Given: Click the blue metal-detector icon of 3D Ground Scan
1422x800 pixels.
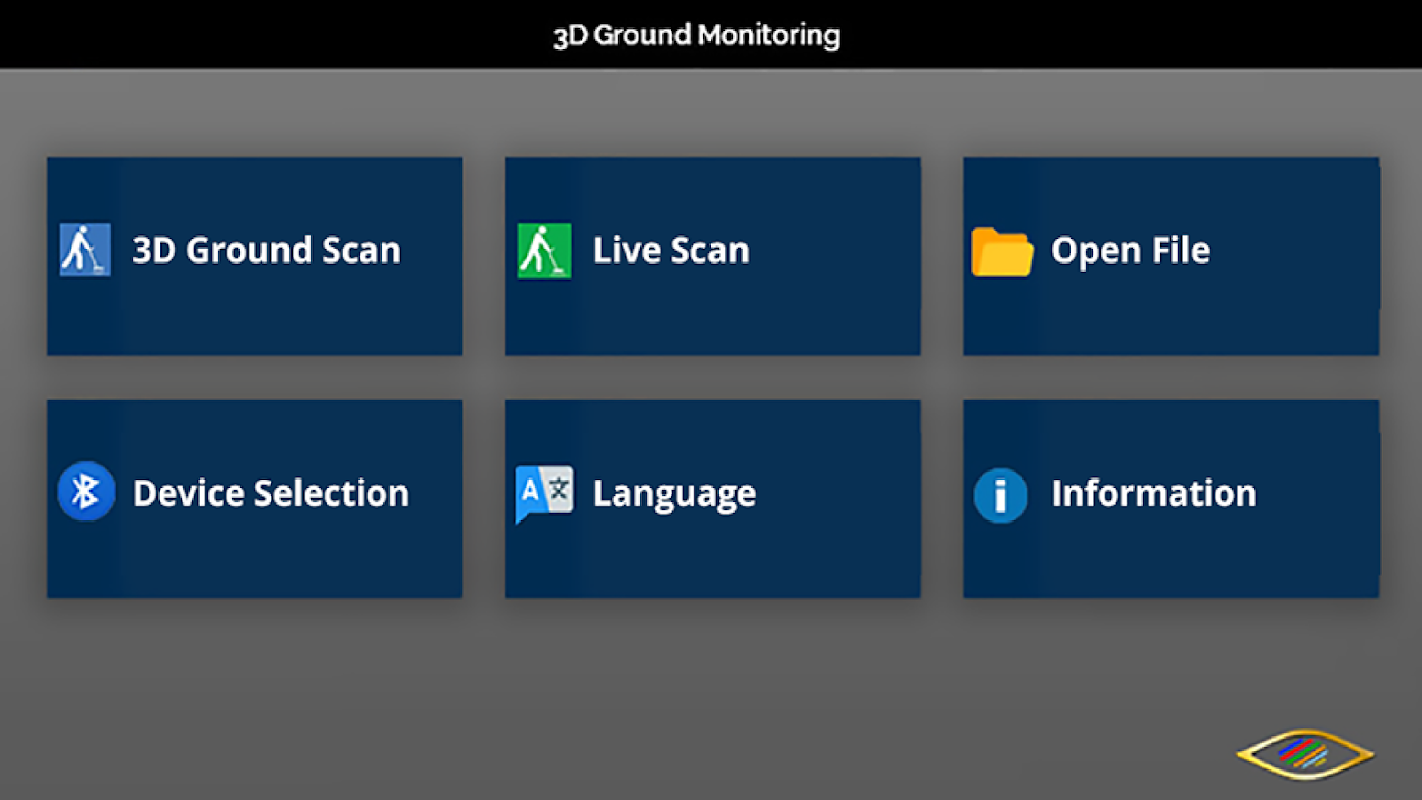Looking at the screenshot, I should coord(85,250).
